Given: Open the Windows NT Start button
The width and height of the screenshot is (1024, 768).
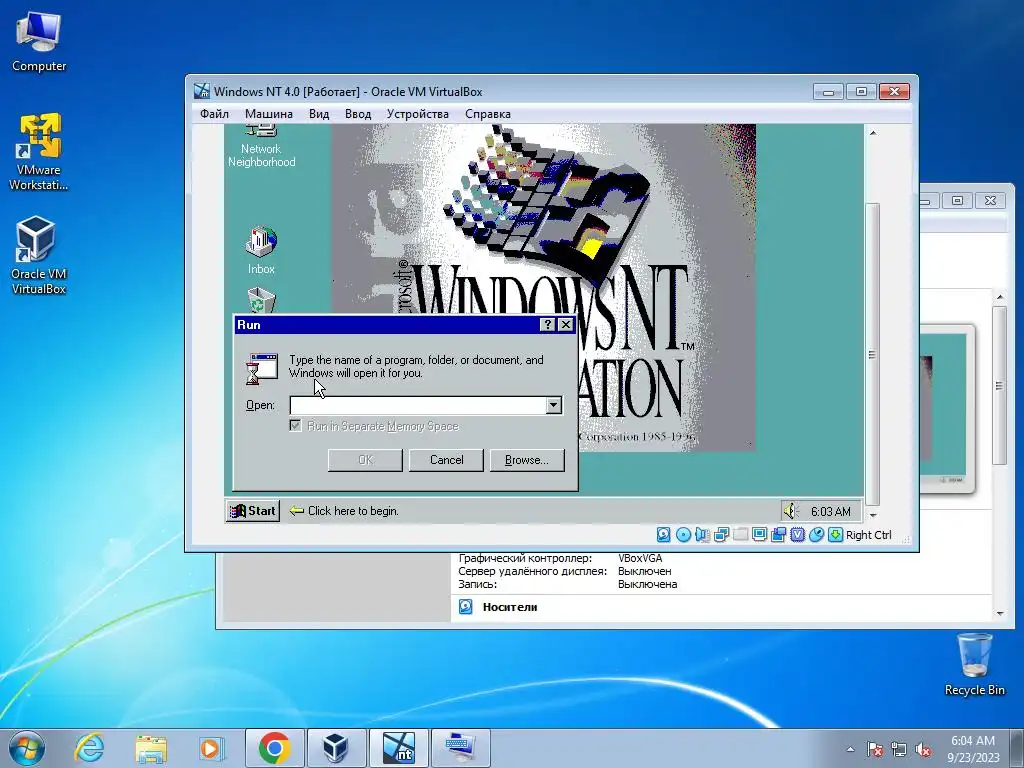Looking at the screenshot, I should coord(253,511).
